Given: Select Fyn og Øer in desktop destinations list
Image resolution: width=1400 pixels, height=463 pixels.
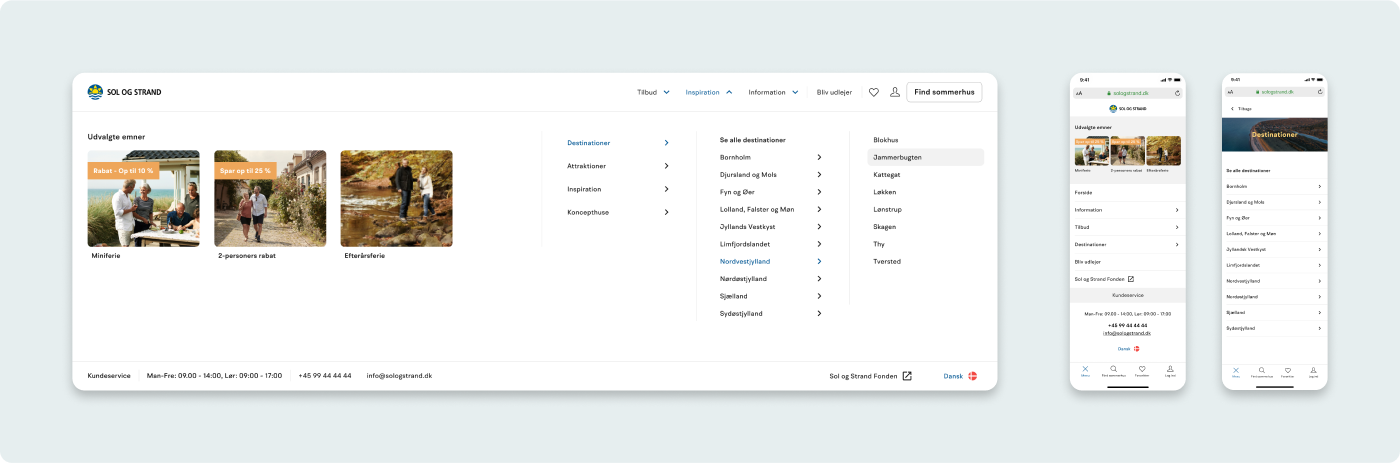Looking at the screenshot, I should pyautogui.click(x=770, y=192).
